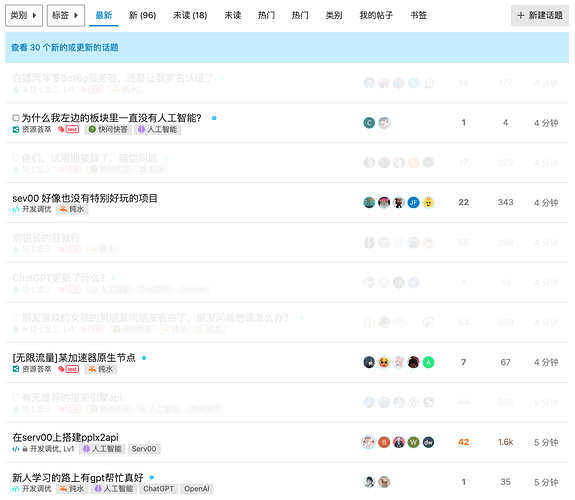
Task: Open the 类别 category dropdown
Action: click(24, 15)
